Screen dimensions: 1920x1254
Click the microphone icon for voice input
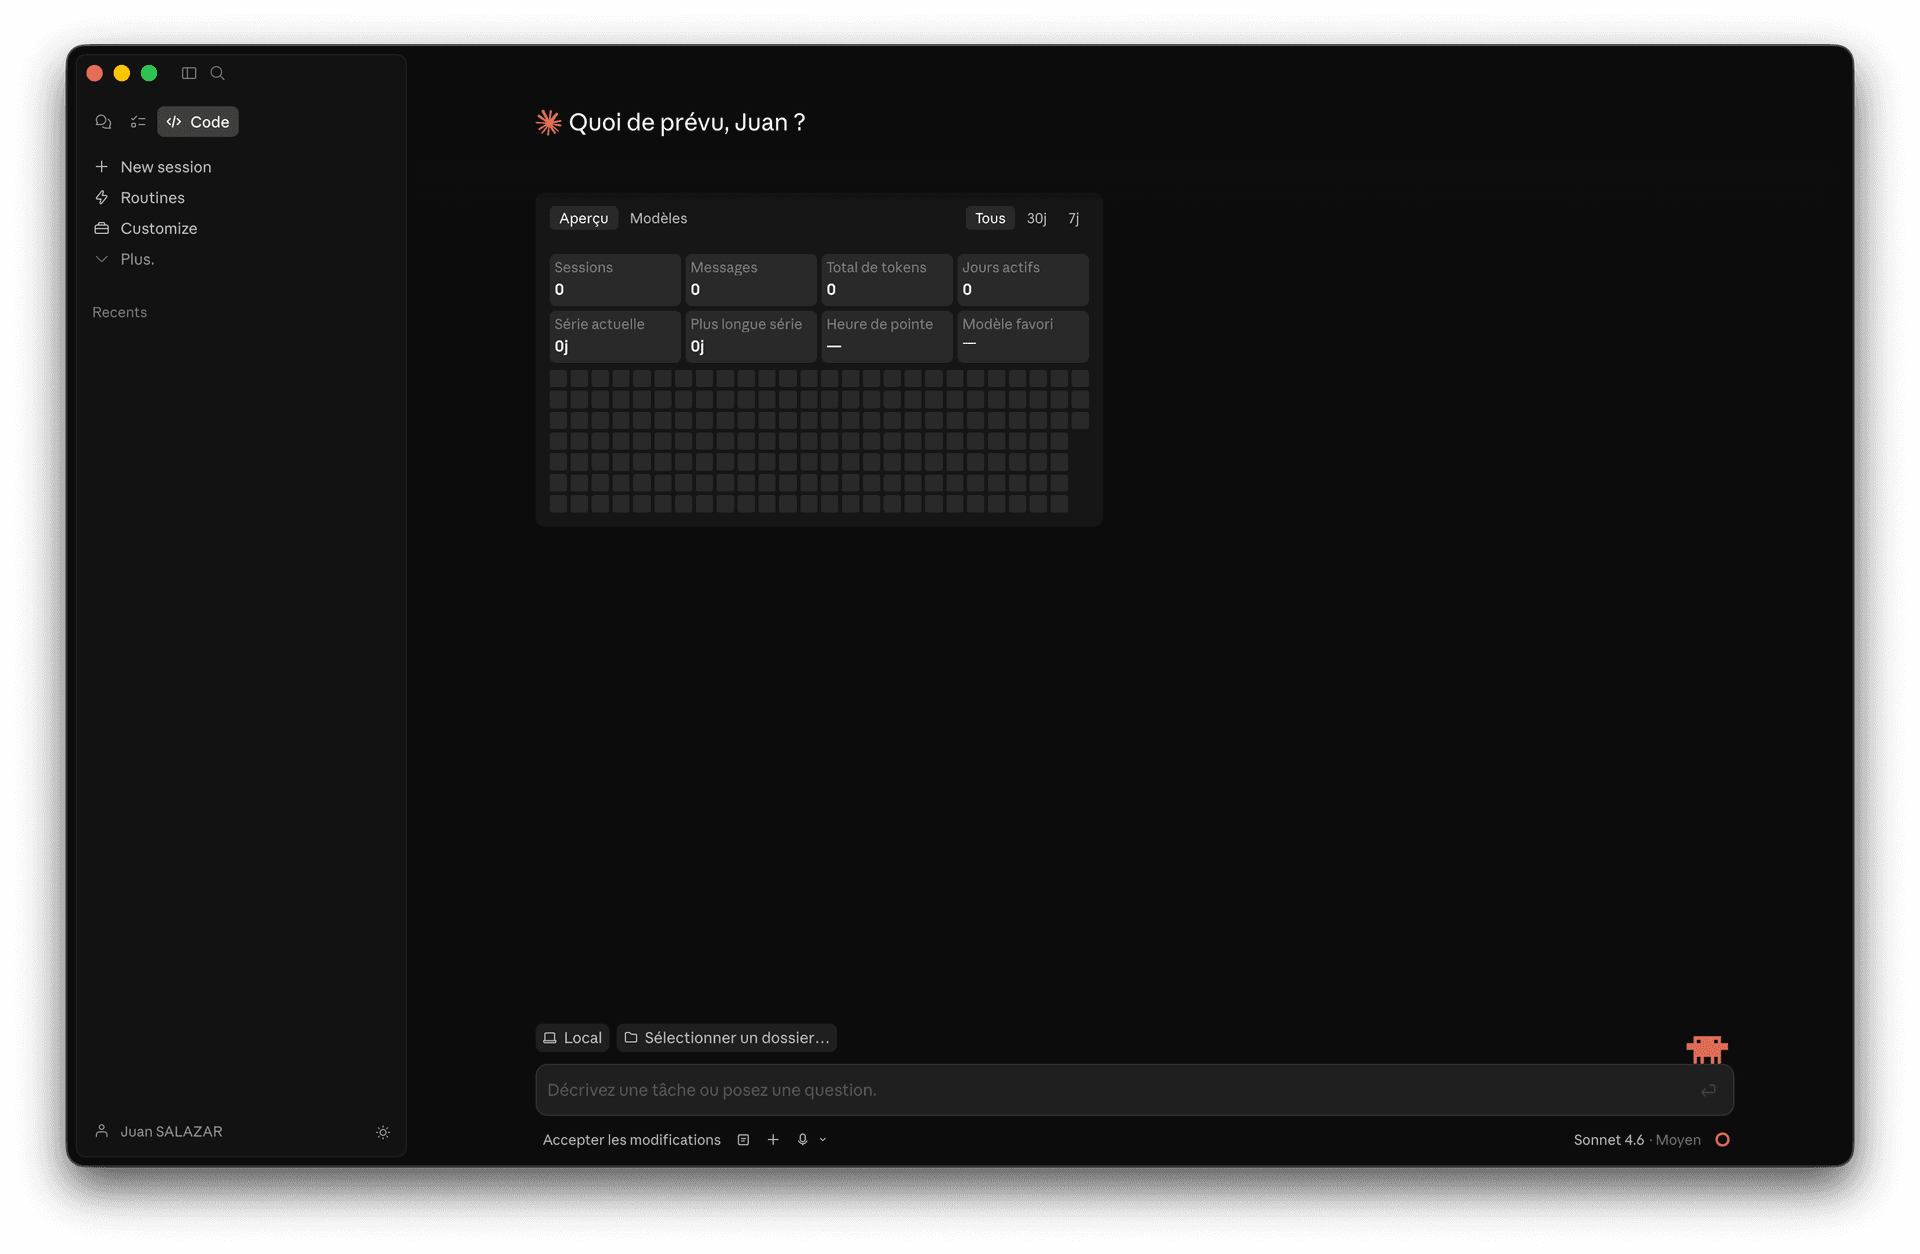[802, 1139]
